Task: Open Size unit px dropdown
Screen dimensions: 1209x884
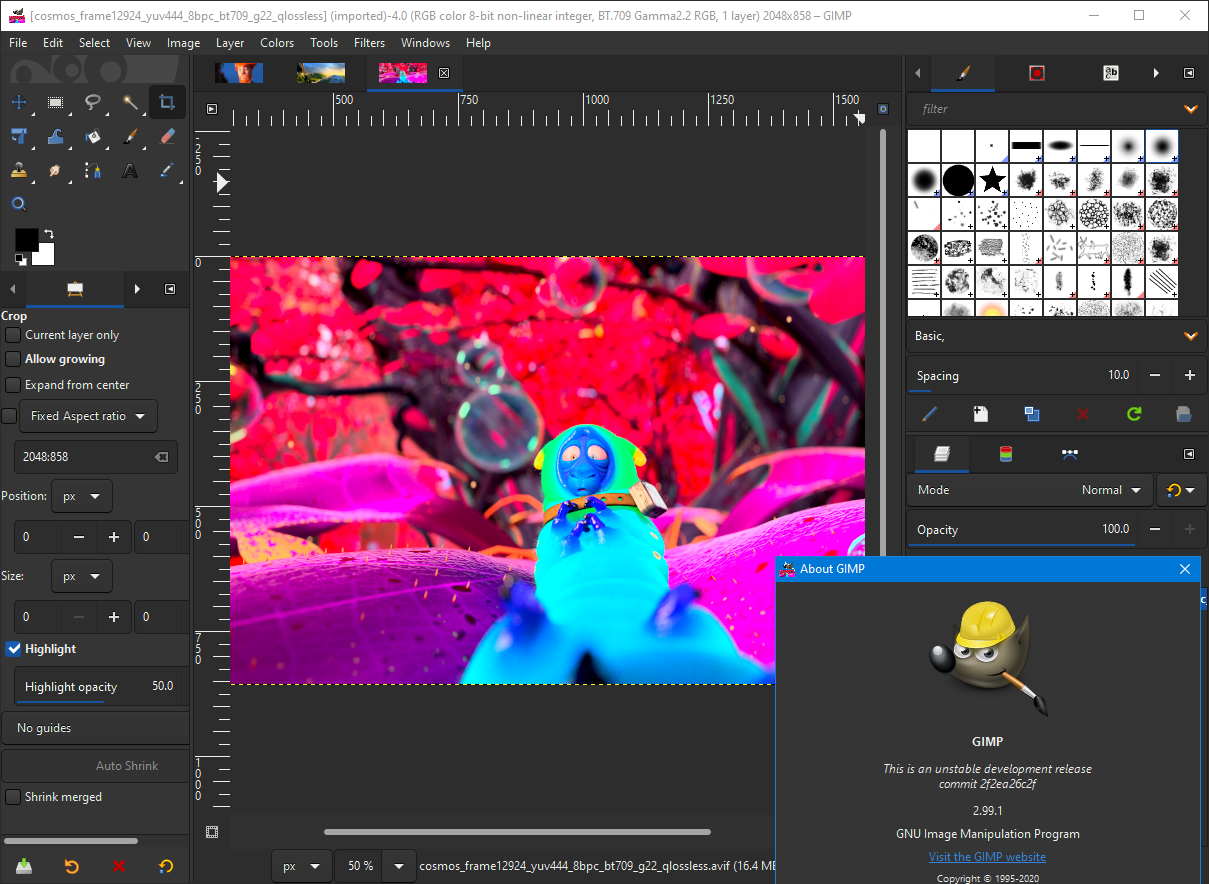Action: (82, 576)
